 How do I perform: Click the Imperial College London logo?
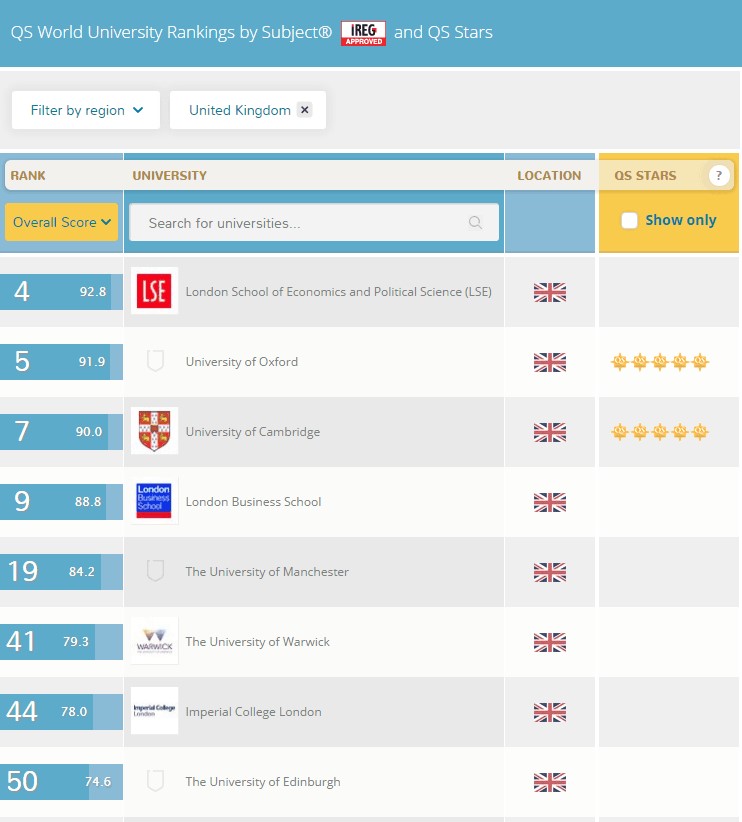pos(154,711)
